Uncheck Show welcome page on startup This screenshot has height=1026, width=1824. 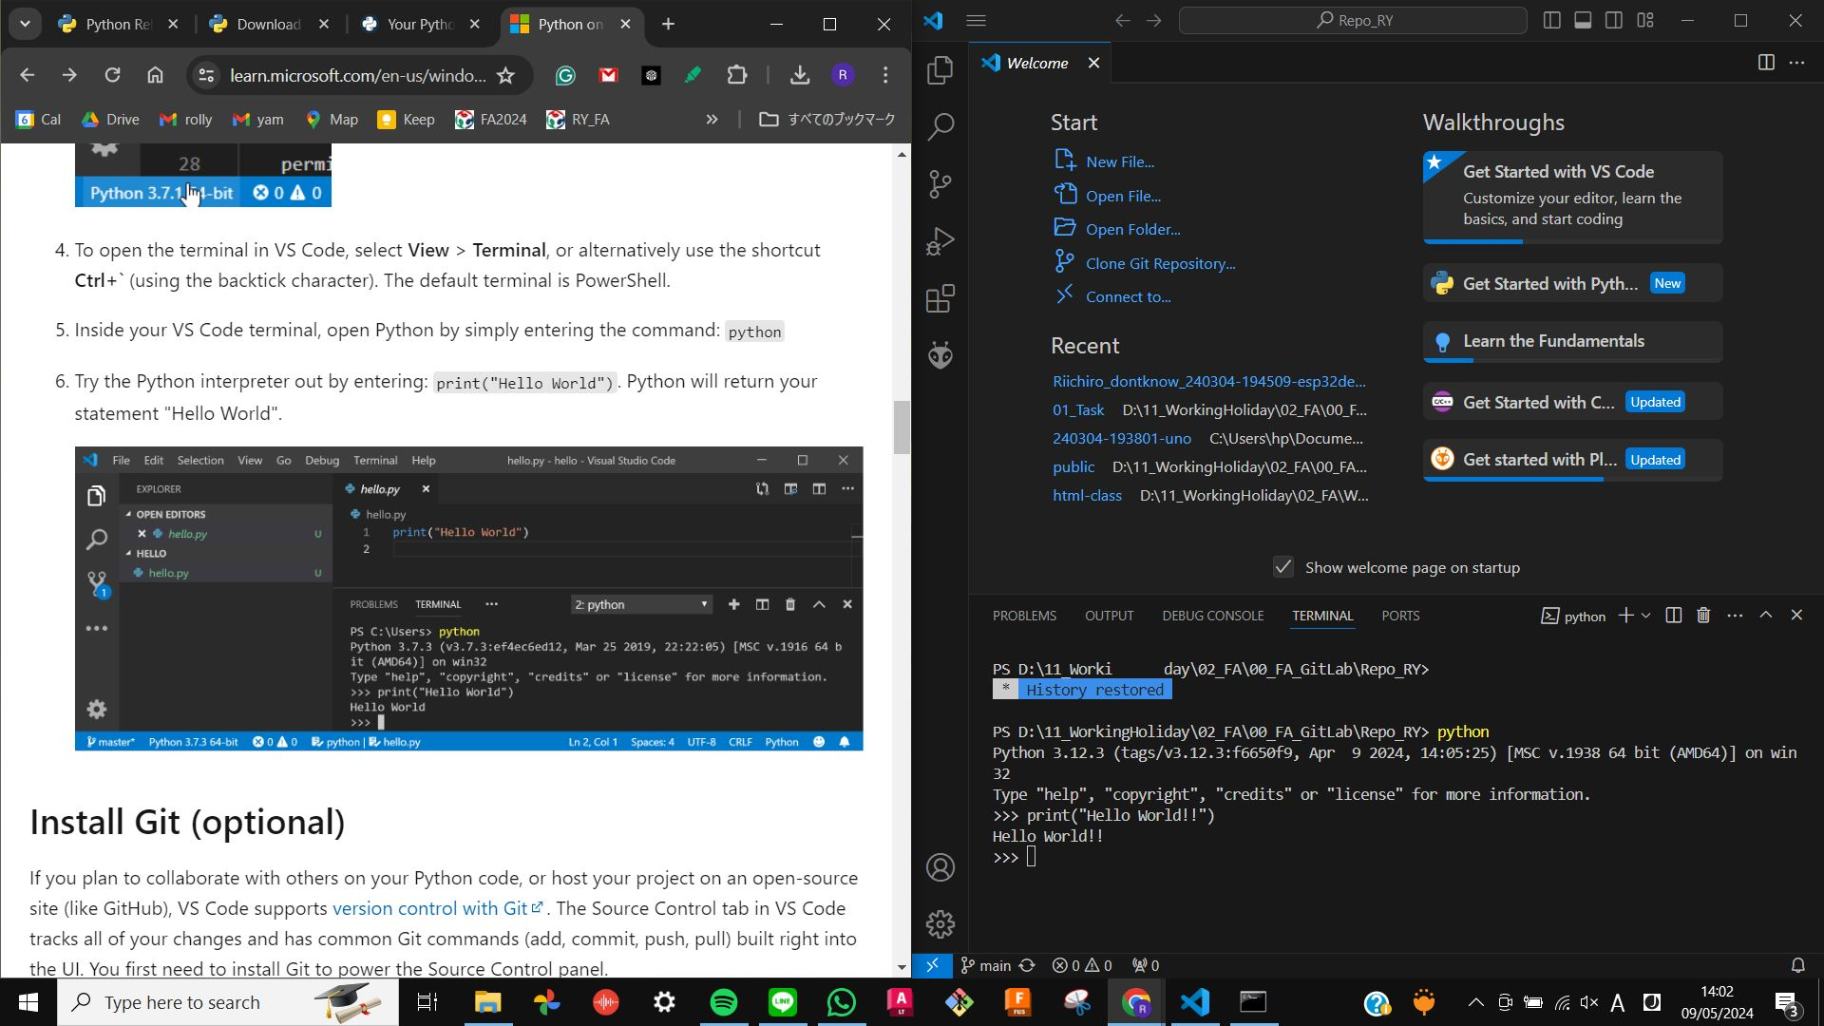pos(1283,567)
